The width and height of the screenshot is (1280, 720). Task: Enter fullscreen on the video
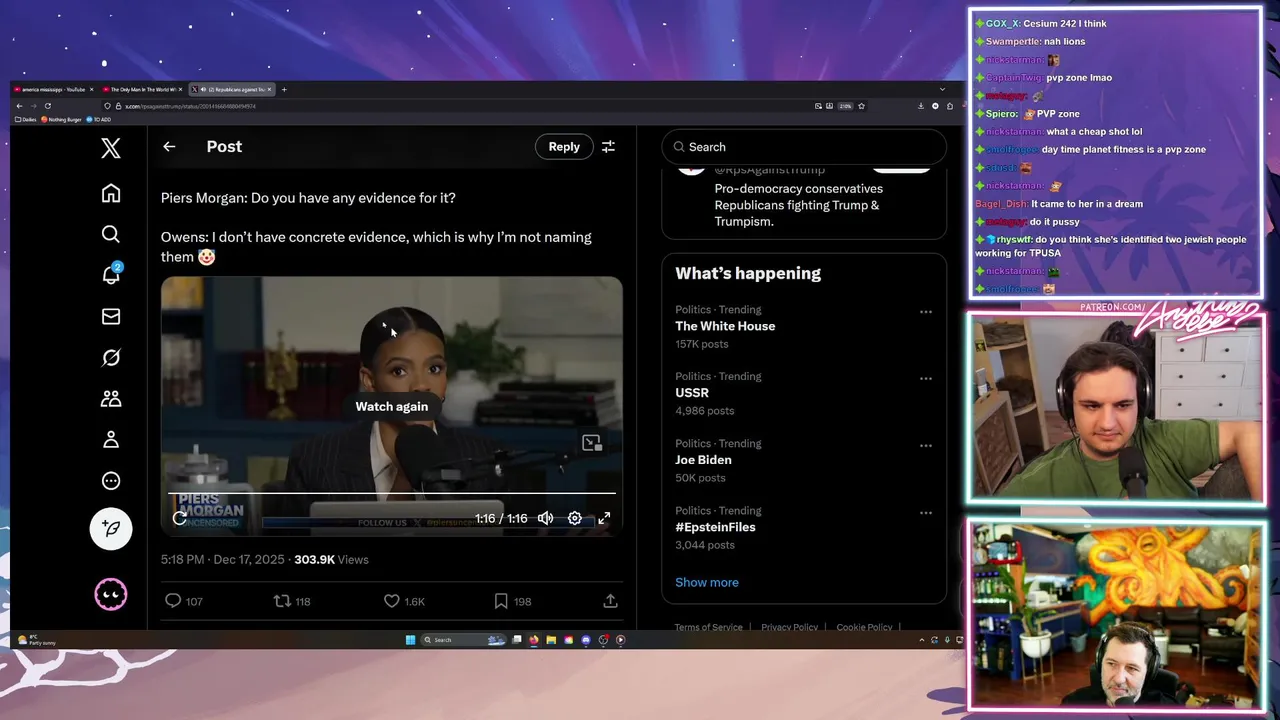tap(604, 518)
